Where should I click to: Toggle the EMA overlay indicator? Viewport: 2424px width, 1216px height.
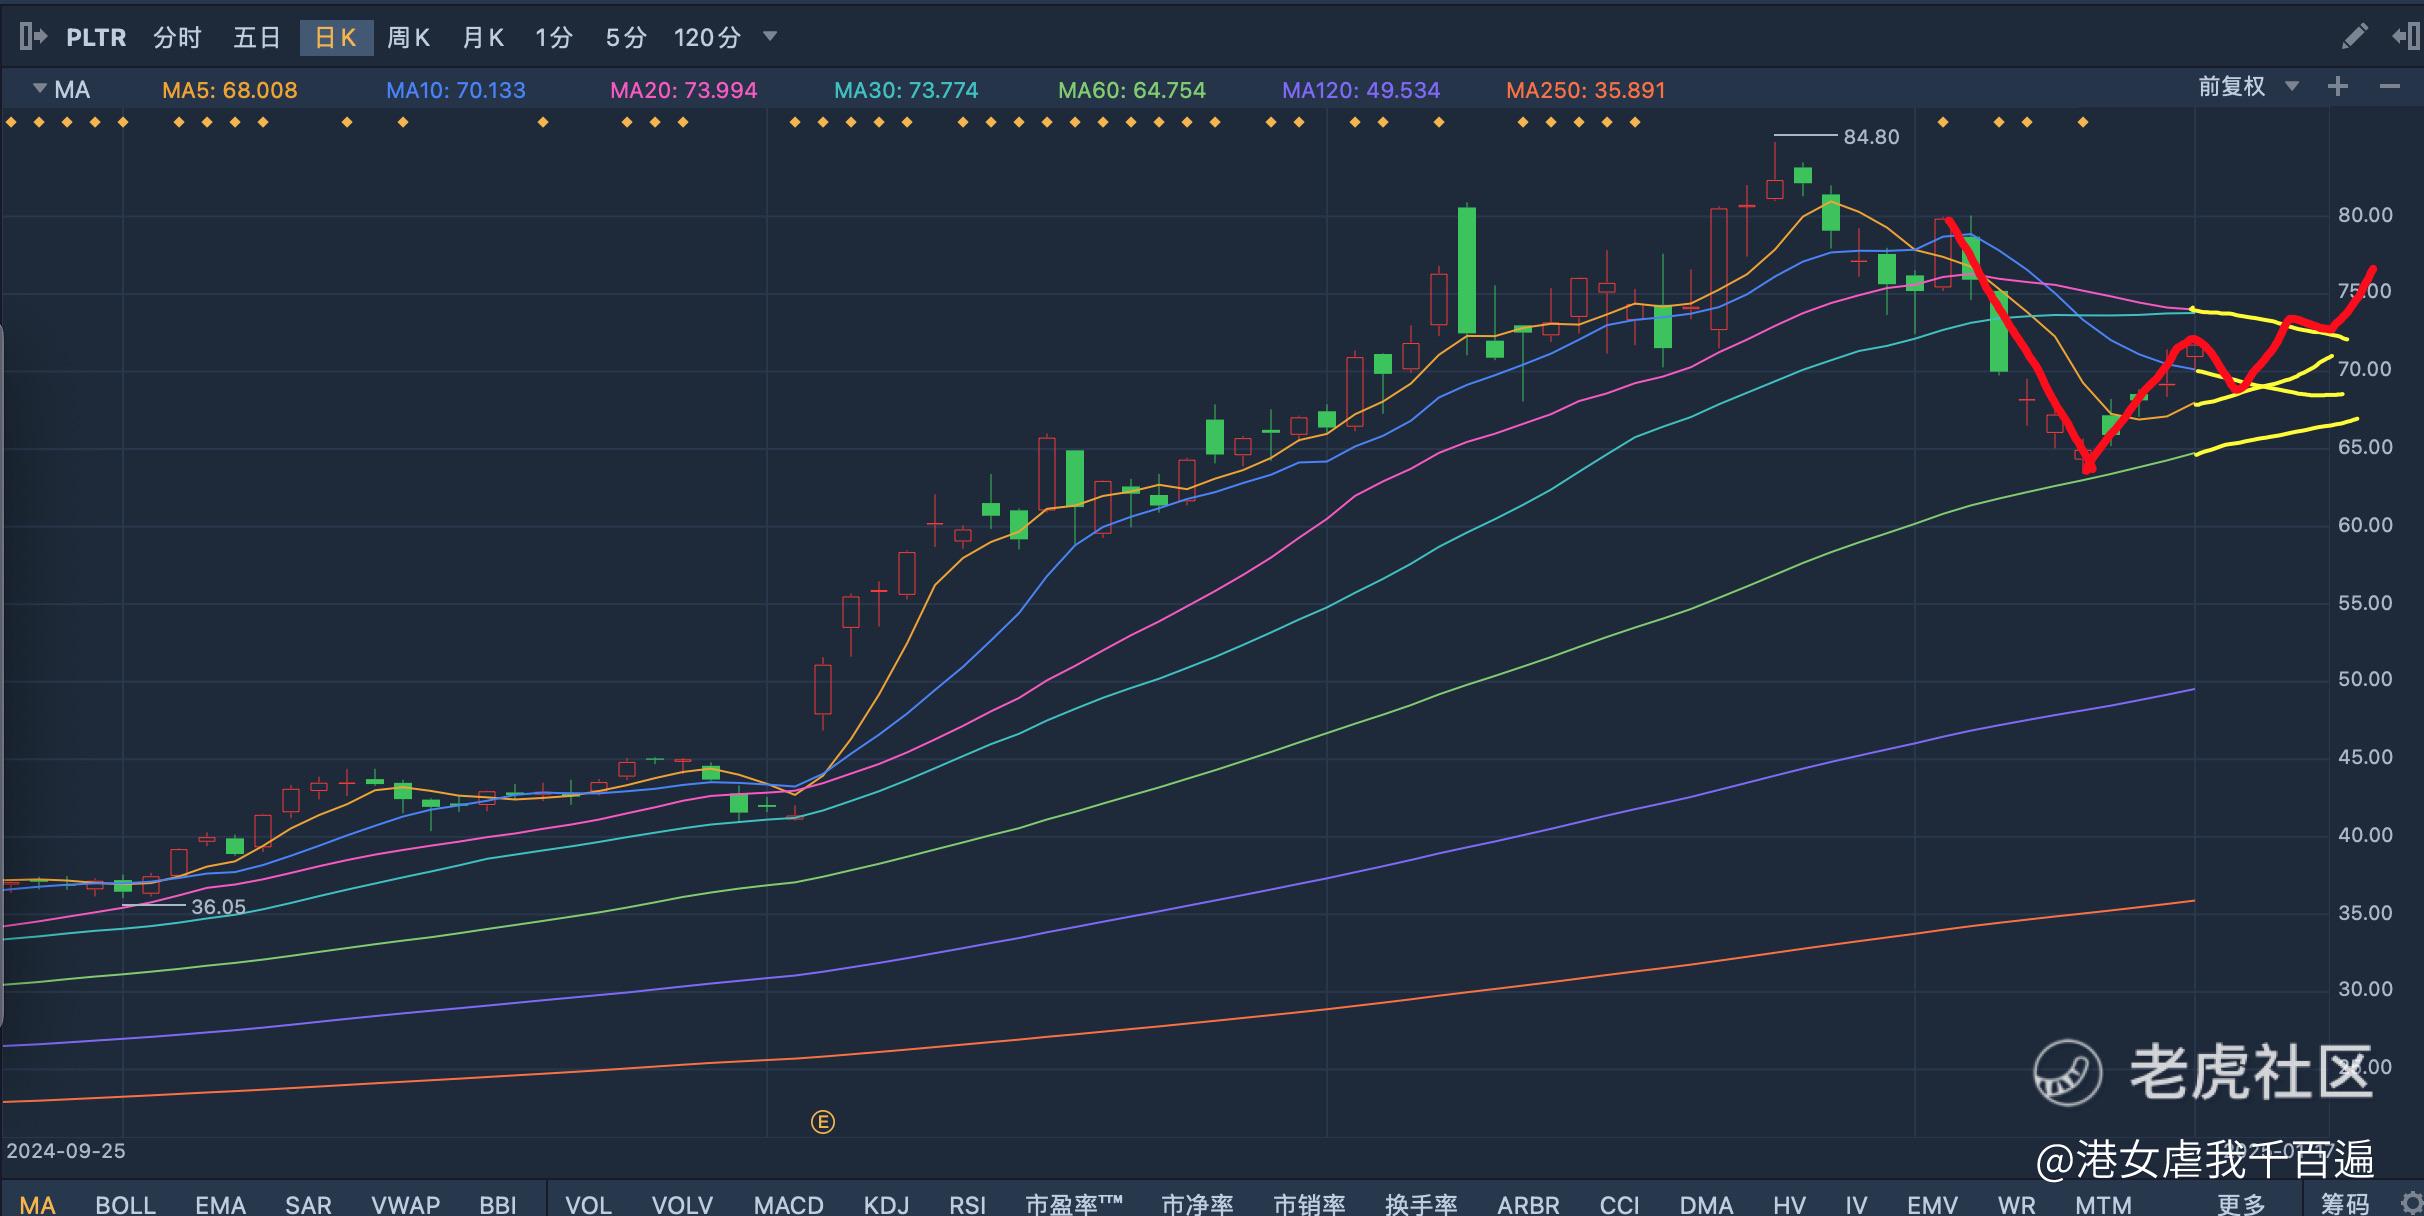tap(220, 1204)
